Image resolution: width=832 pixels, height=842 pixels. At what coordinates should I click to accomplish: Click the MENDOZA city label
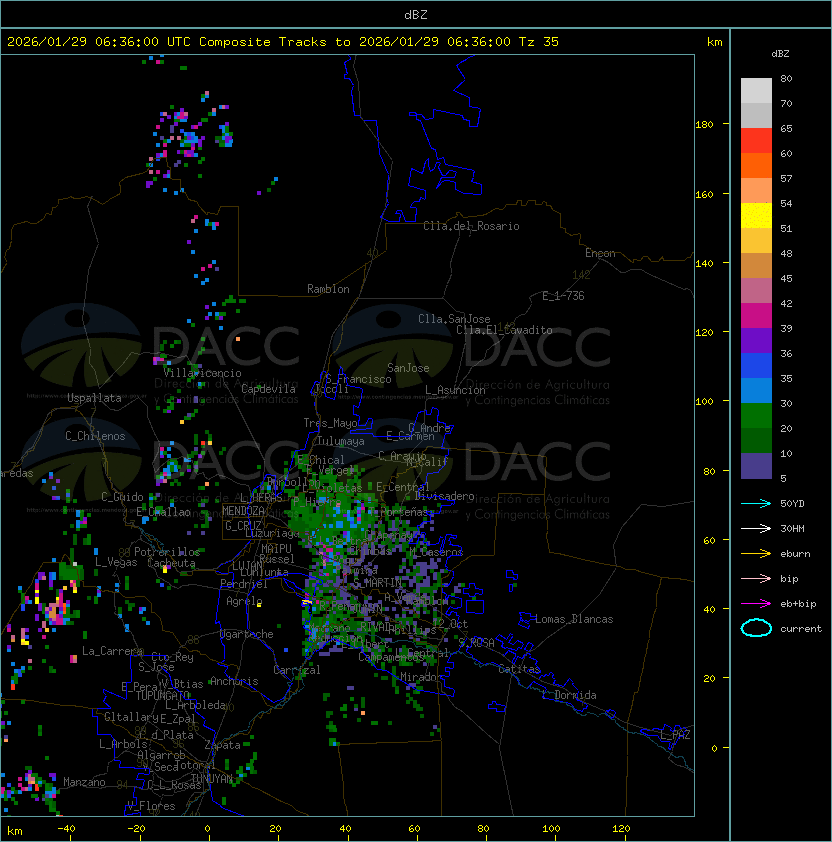coord(243,511)
